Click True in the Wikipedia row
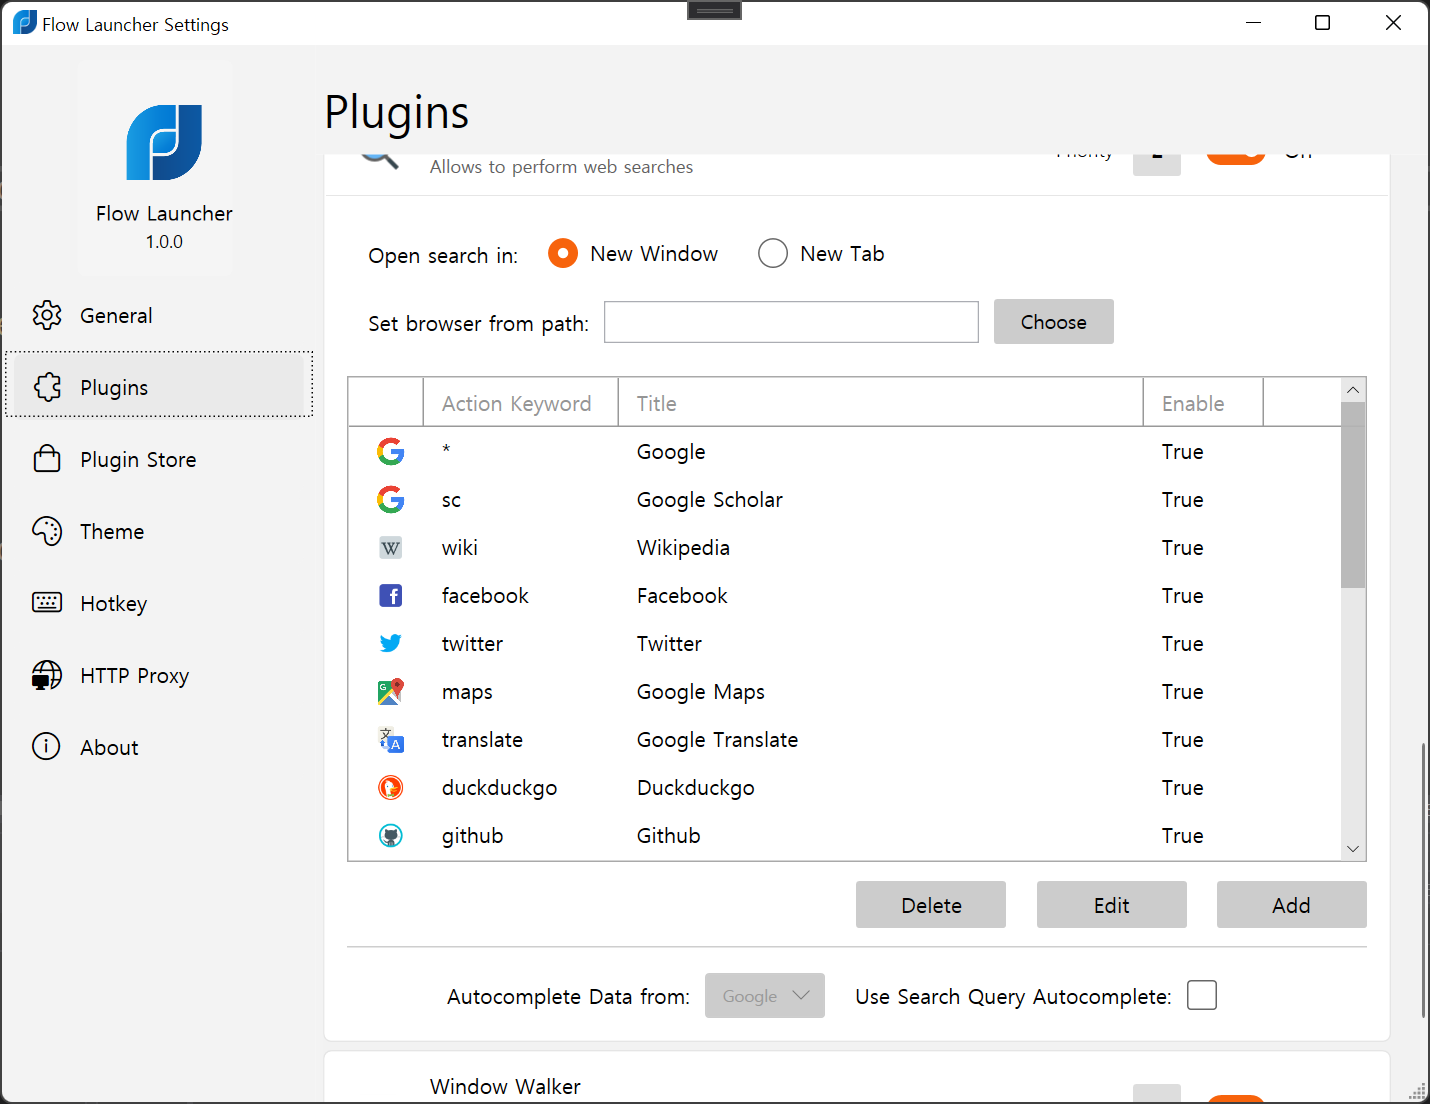 [1183, 548]
